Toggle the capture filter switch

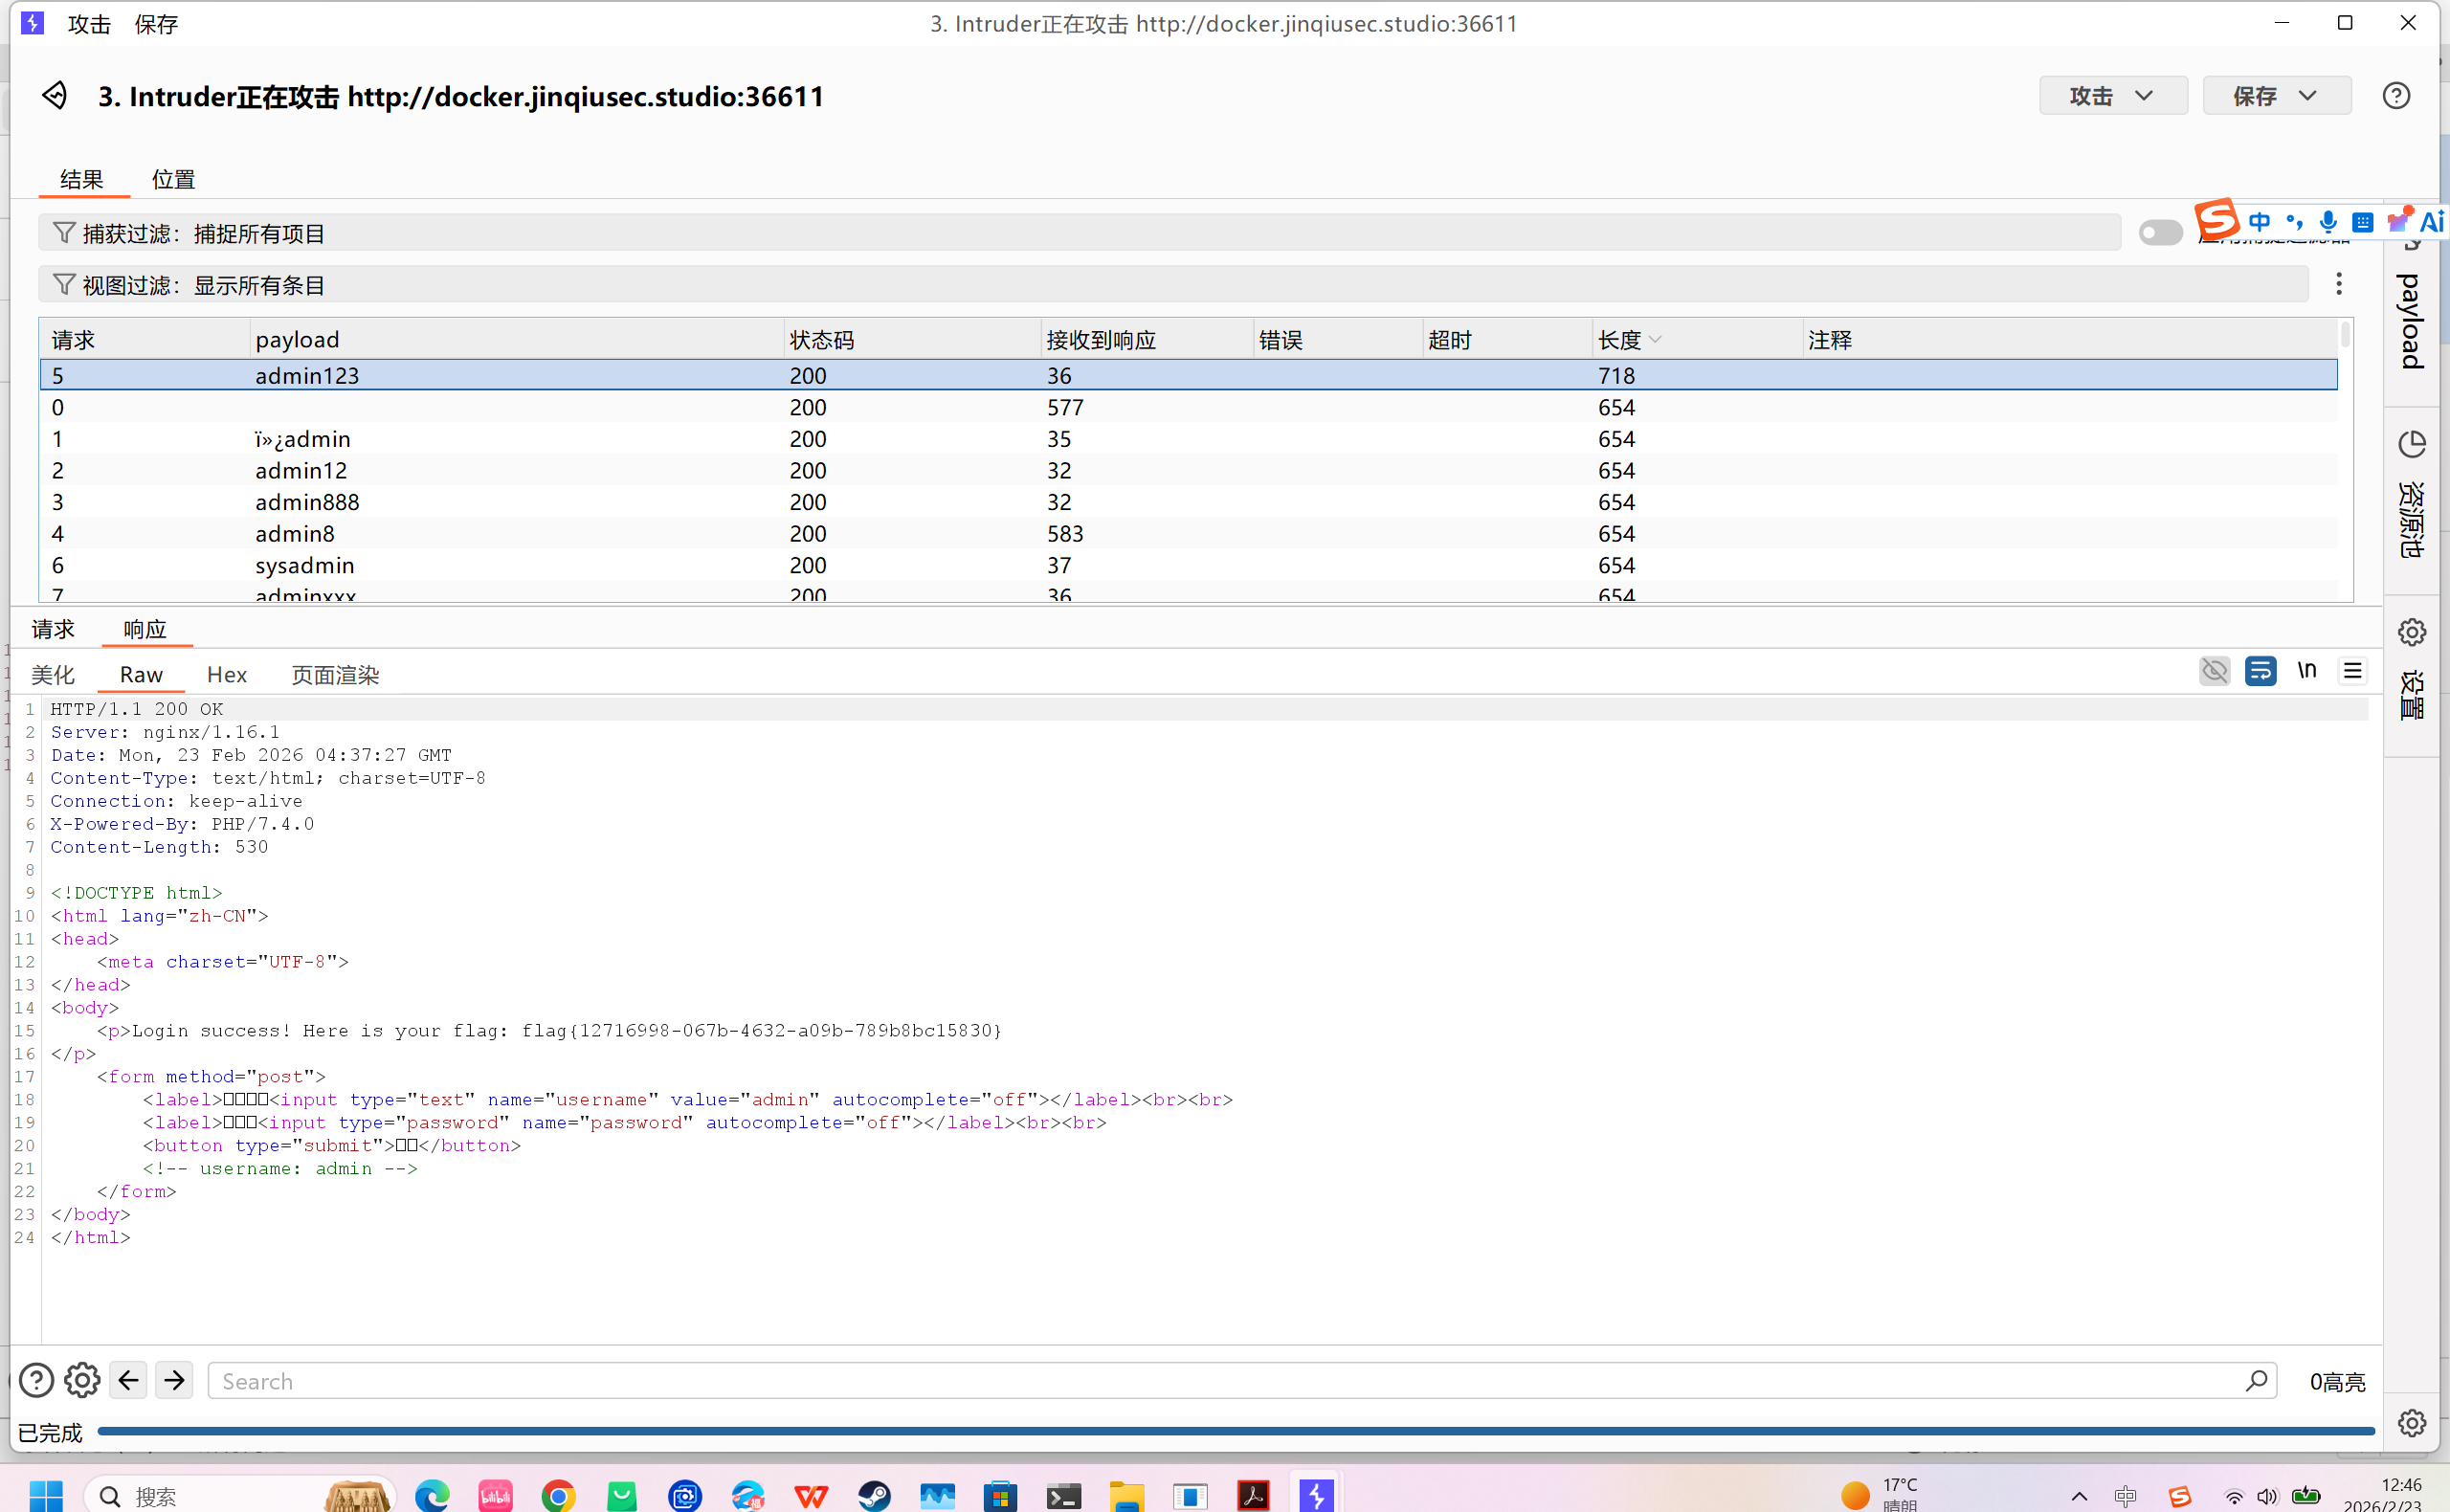point(2159,233)
